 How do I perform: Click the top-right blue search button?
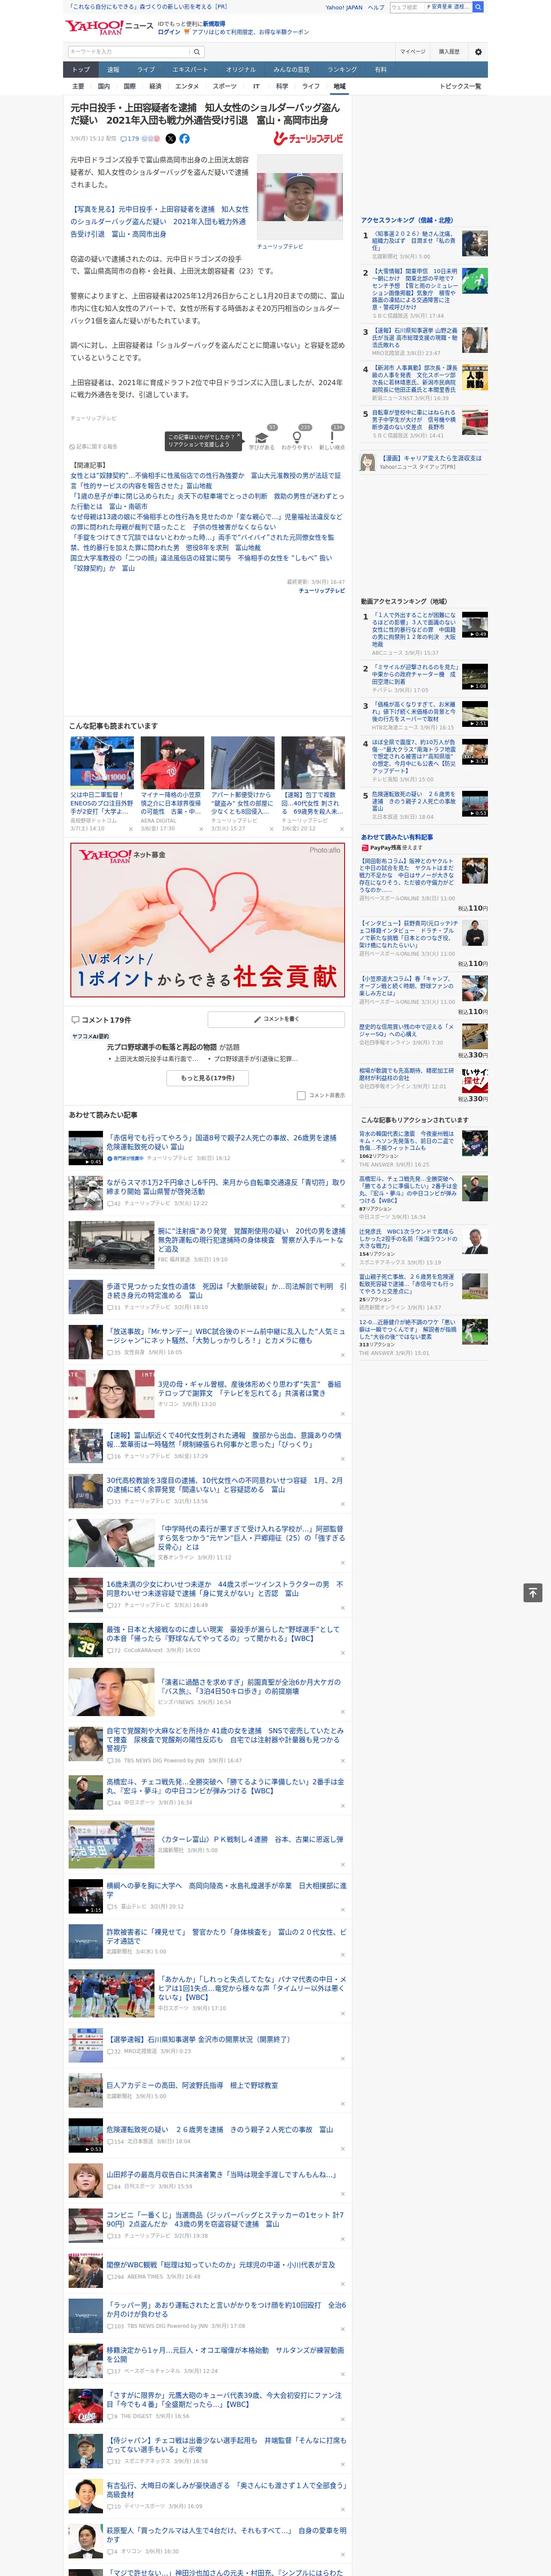[x=478, y=7]
